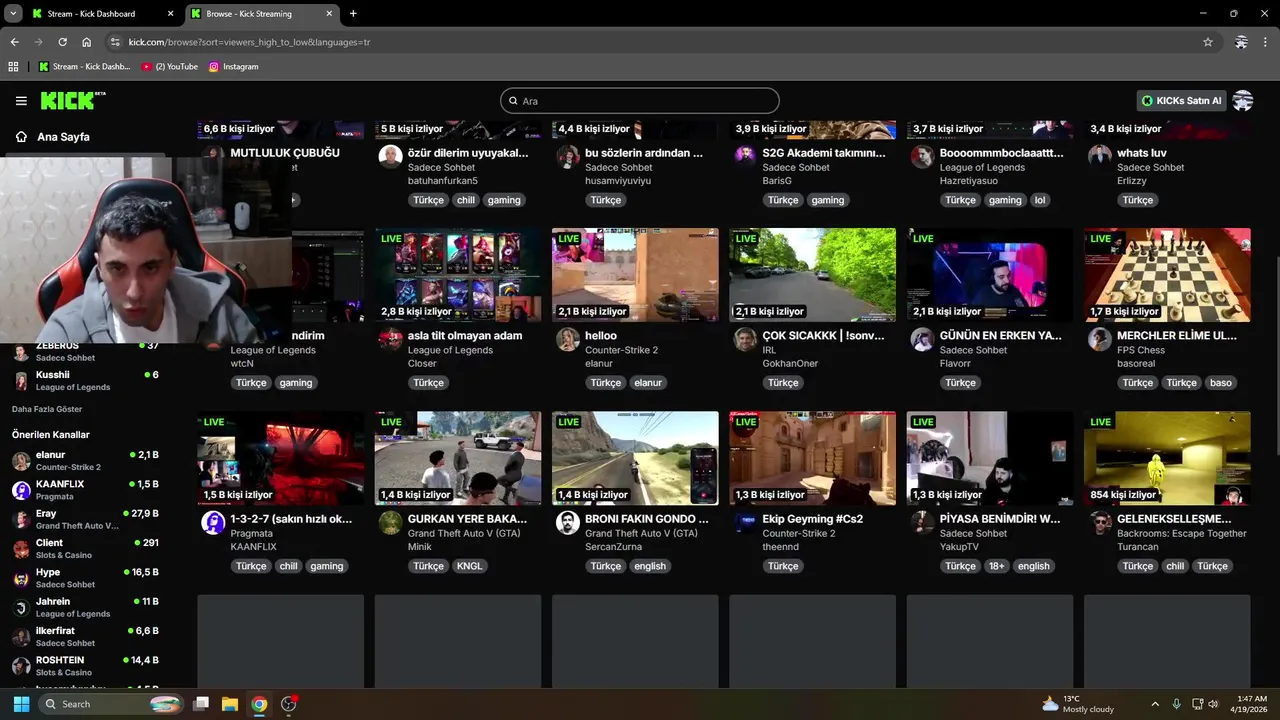The height and width of the screenshot is (720, 1280).
Task: Click the baso tag on basoreal stream
Action: coord(1220,383)
